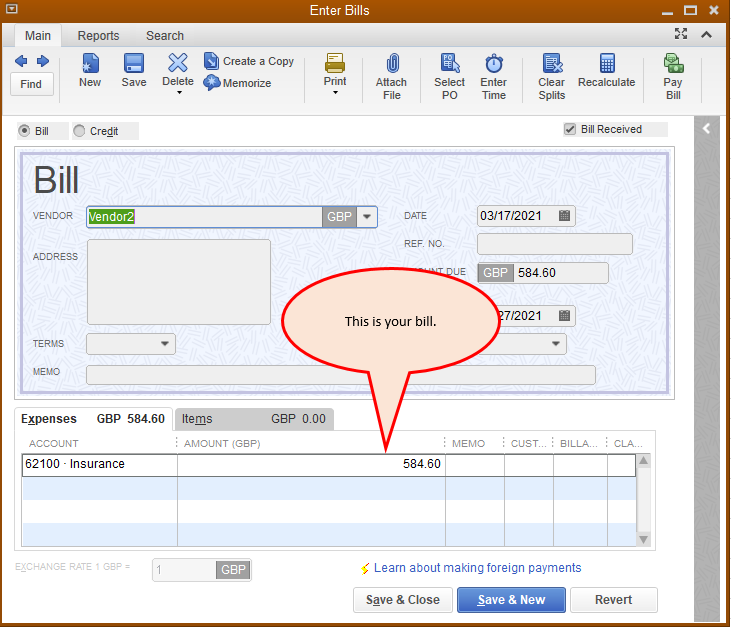Switch to the Search tab
Image resolution: width=731 pixels, height=627 pixels.
(165, 35)
